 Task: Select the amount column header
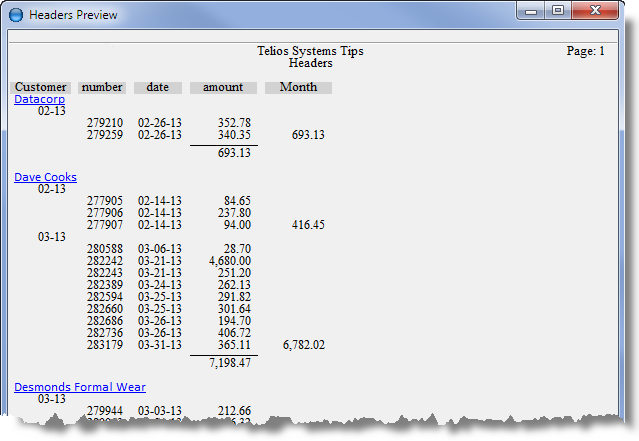point(223,87)
